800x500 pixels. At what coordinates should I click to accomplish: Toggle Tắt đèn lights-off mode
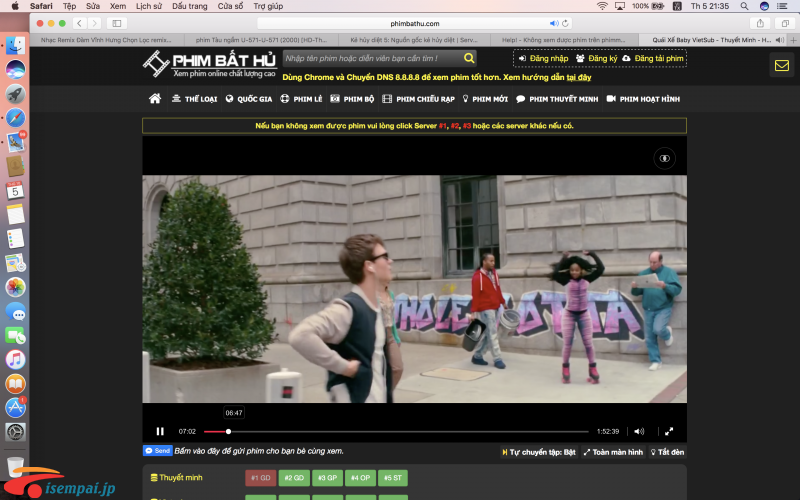point(667,452)
